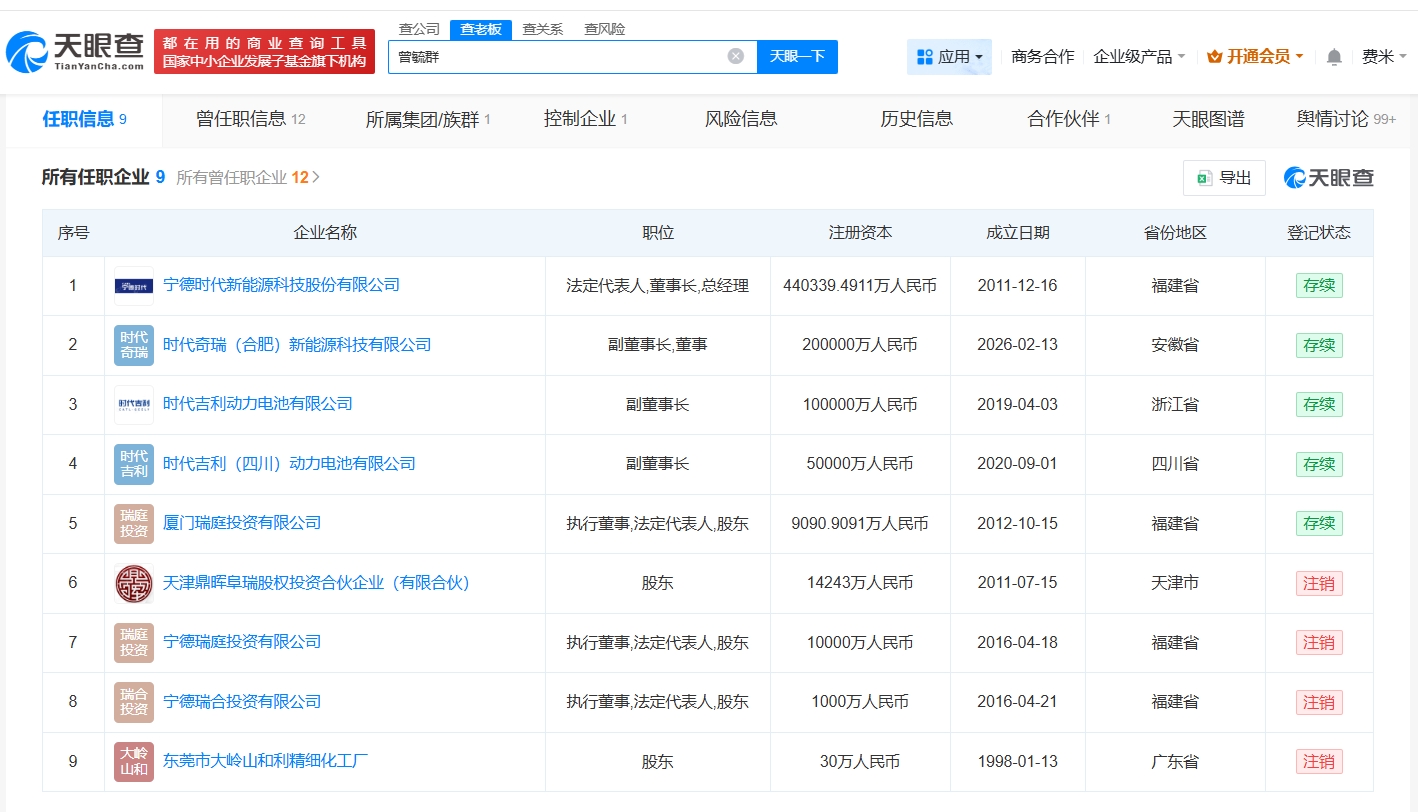The width and height of the screenshot is (1418, 812).
Task: Click the 时代吉利 logo in row 4
Action: 134,464
